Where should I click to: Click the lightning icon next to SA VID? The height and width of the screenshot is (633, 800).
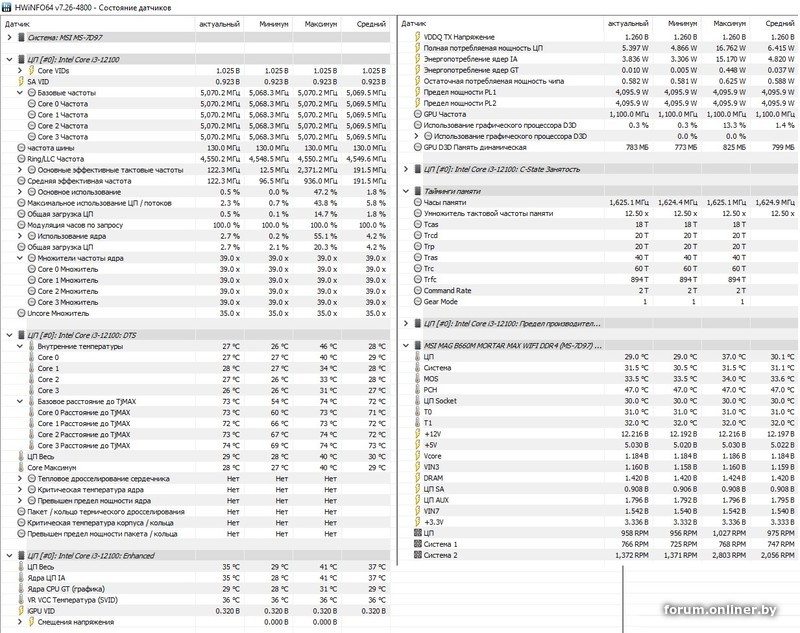[21, 81]
